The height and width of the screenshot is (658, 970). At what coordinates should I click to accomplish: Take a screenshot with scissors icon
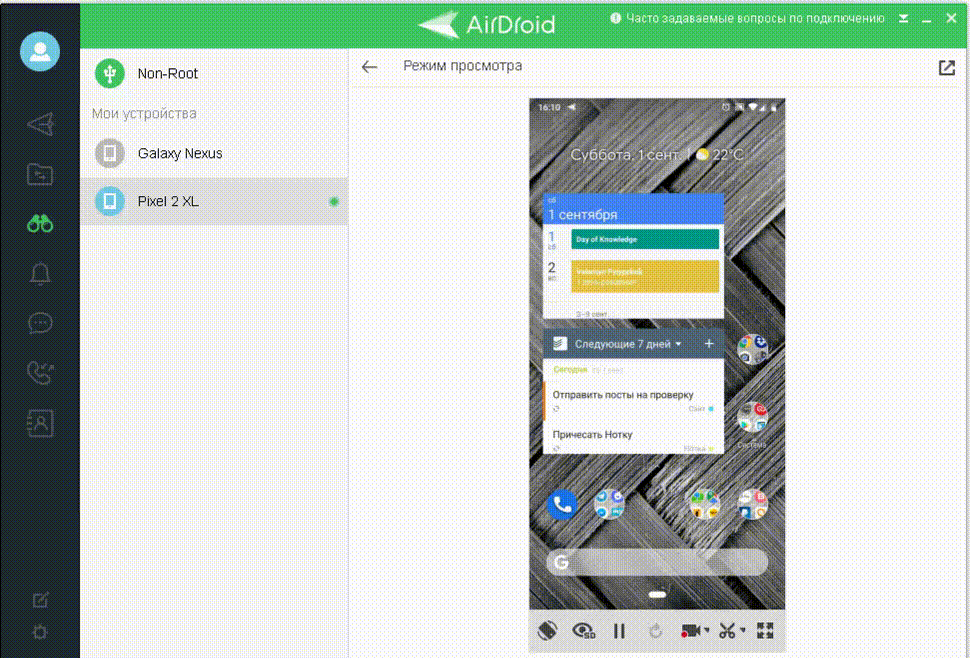point(727,631)
